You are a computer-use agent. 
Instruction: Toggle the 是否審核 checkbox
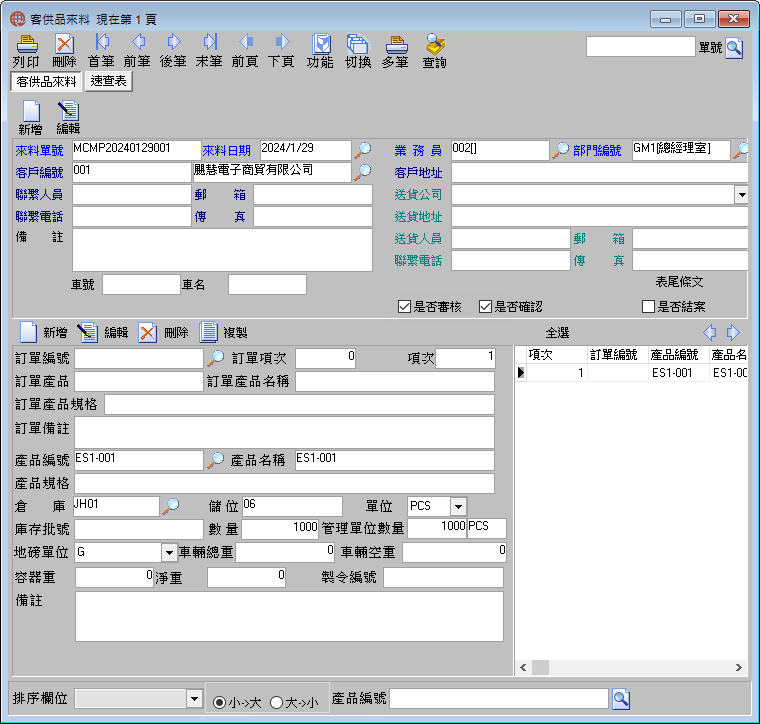coord(404,307)
